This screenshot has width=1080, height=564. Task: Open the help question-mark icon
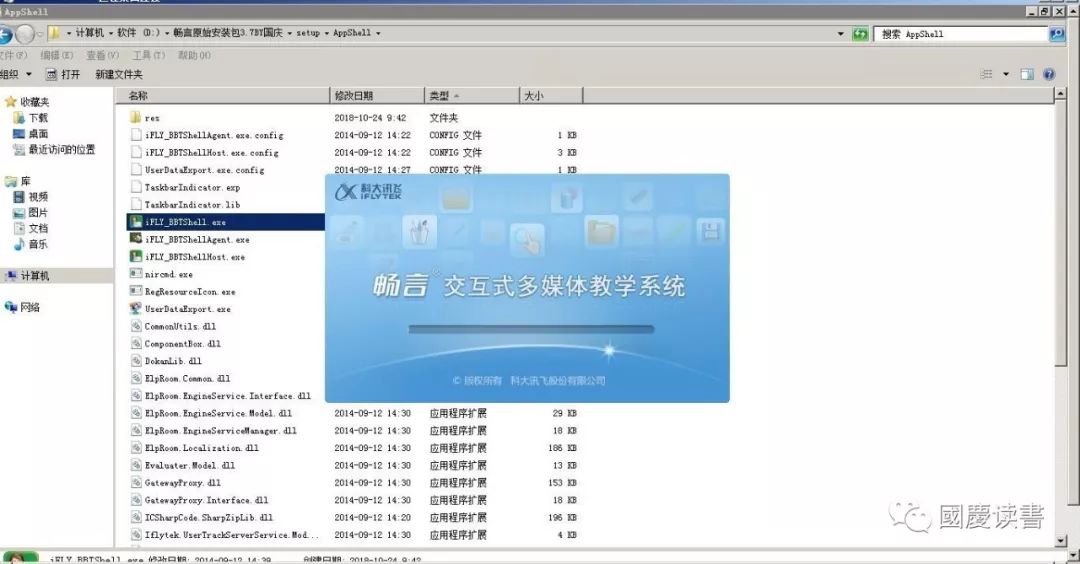pyautogui.click(x=1049, y=74)
